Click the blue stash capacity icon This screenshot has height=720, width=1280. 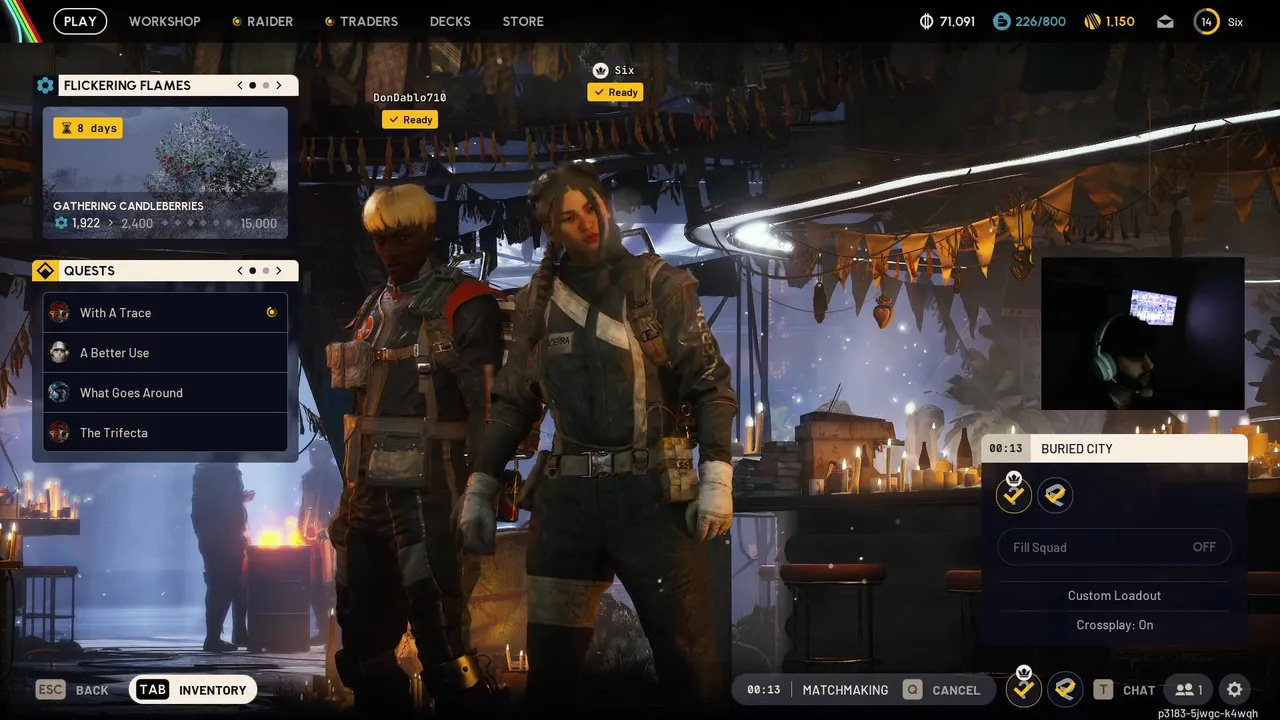[x=1001, y=21]
